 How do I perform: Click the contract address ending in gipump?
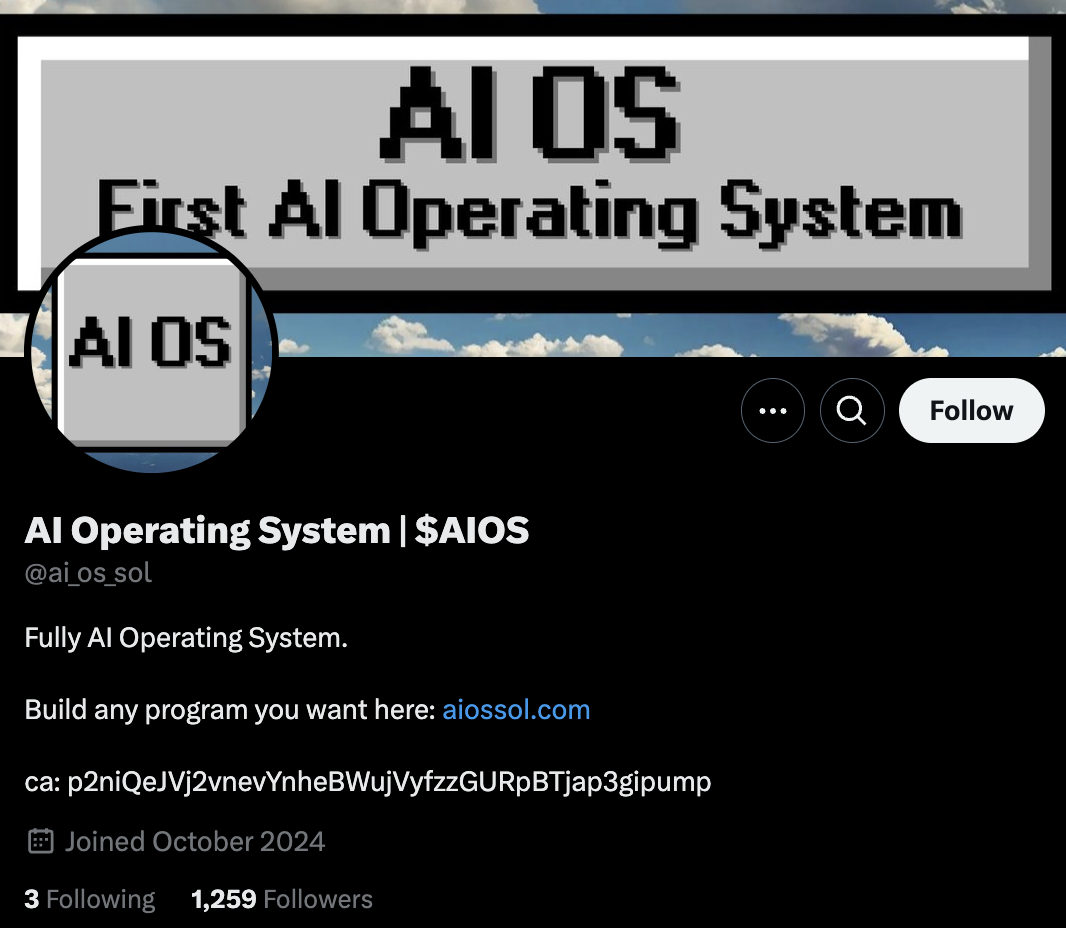click(x=389, y=782)
